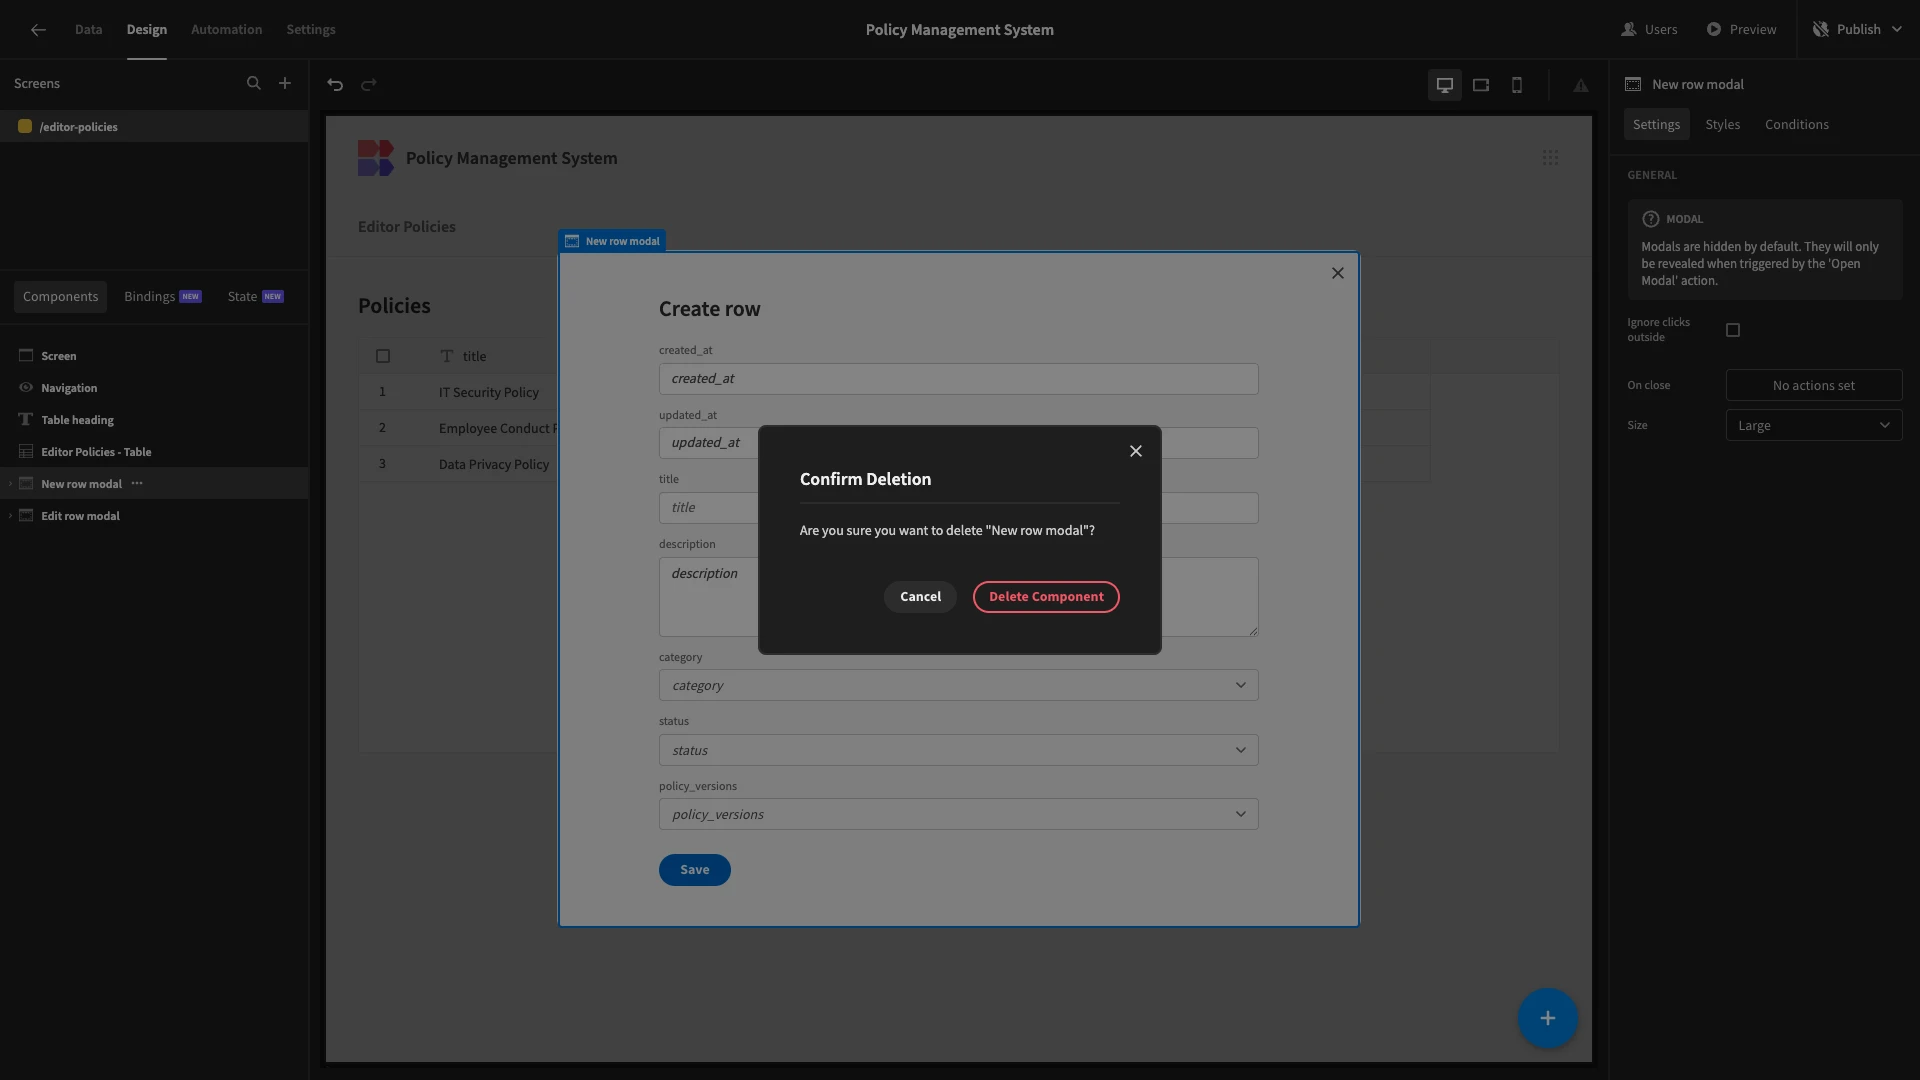Switch to the Components tab
This screenshot has height=1080, width=1920.
pos(61,297)
